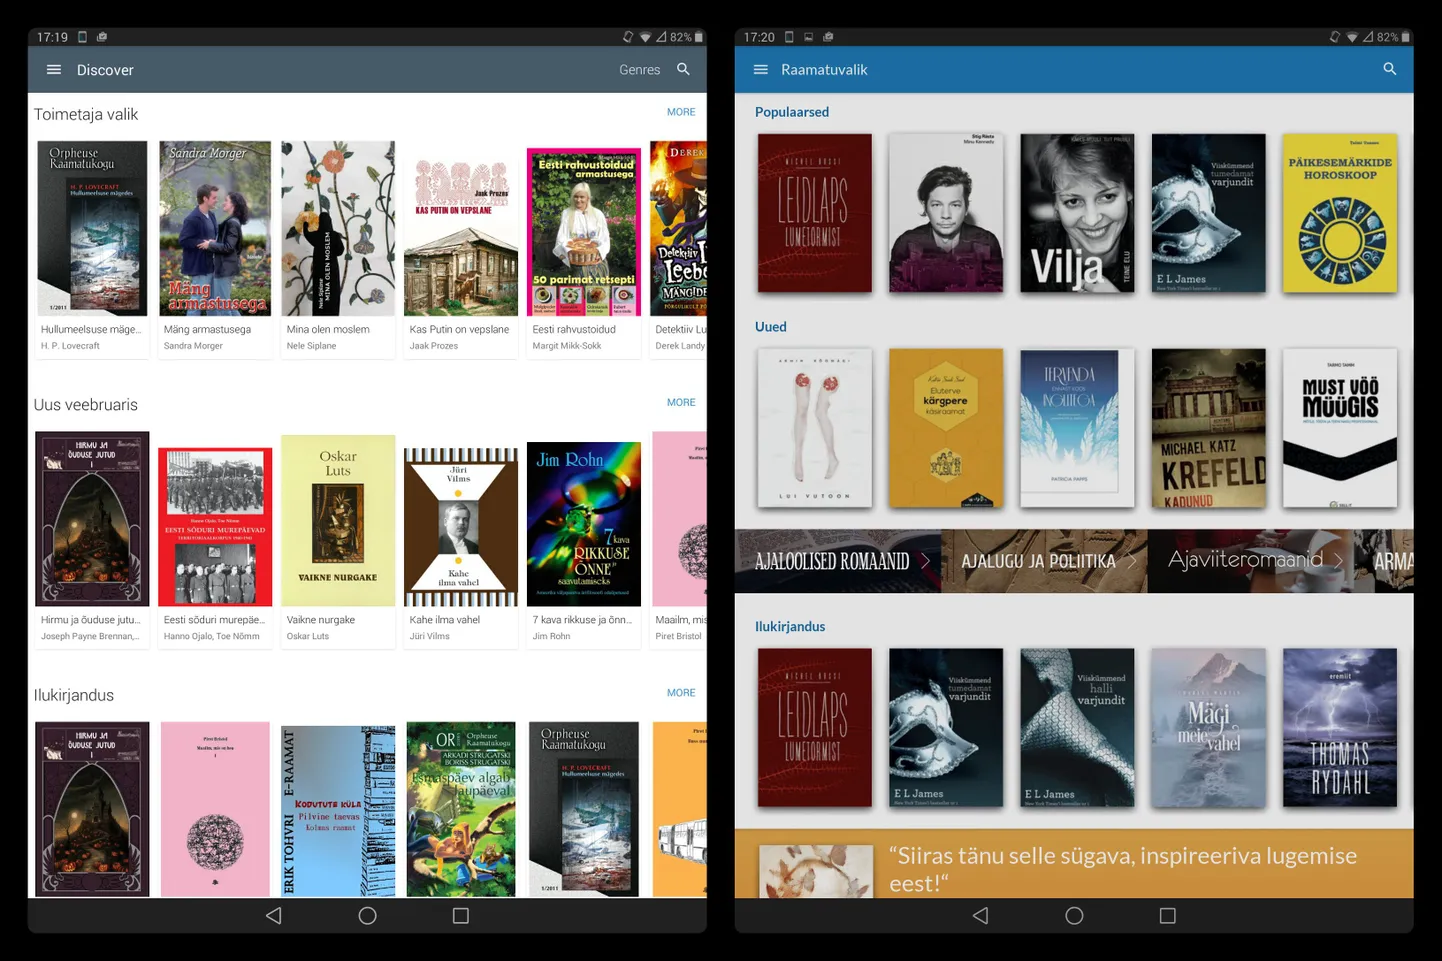The image size is (1442, 961).
Task: Open blue winged book cover in Uued
Action: coord(1077,428)
